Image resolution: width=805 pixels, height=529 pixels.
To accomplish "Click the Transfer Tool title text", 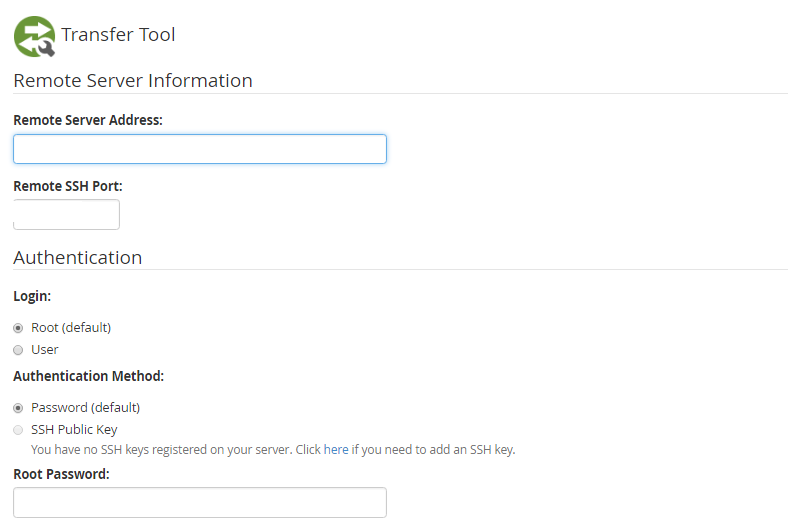I will pos(118,35).
